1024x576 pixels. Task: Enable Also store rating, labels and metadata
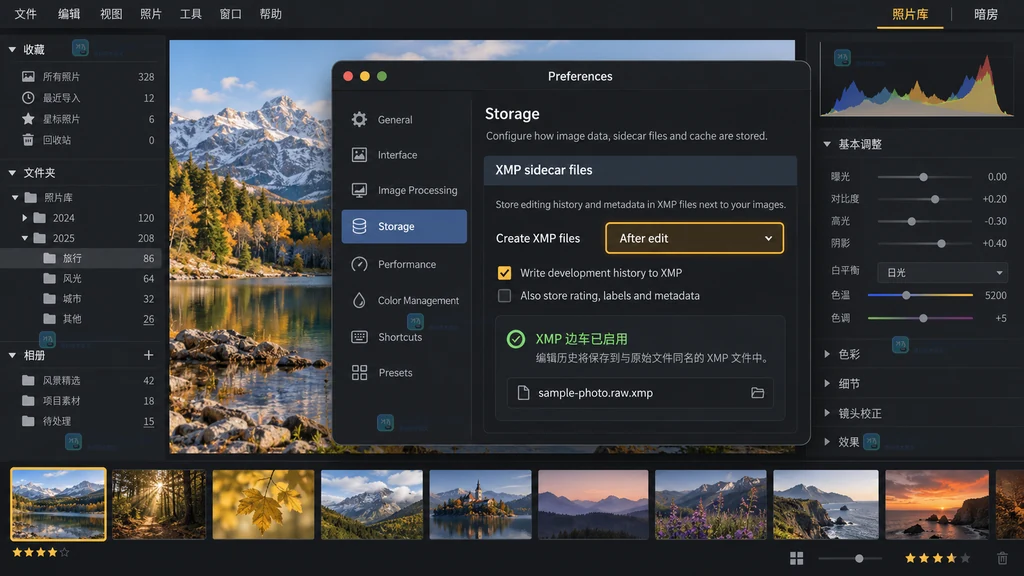pyautogui.click(x=504, y=296)
